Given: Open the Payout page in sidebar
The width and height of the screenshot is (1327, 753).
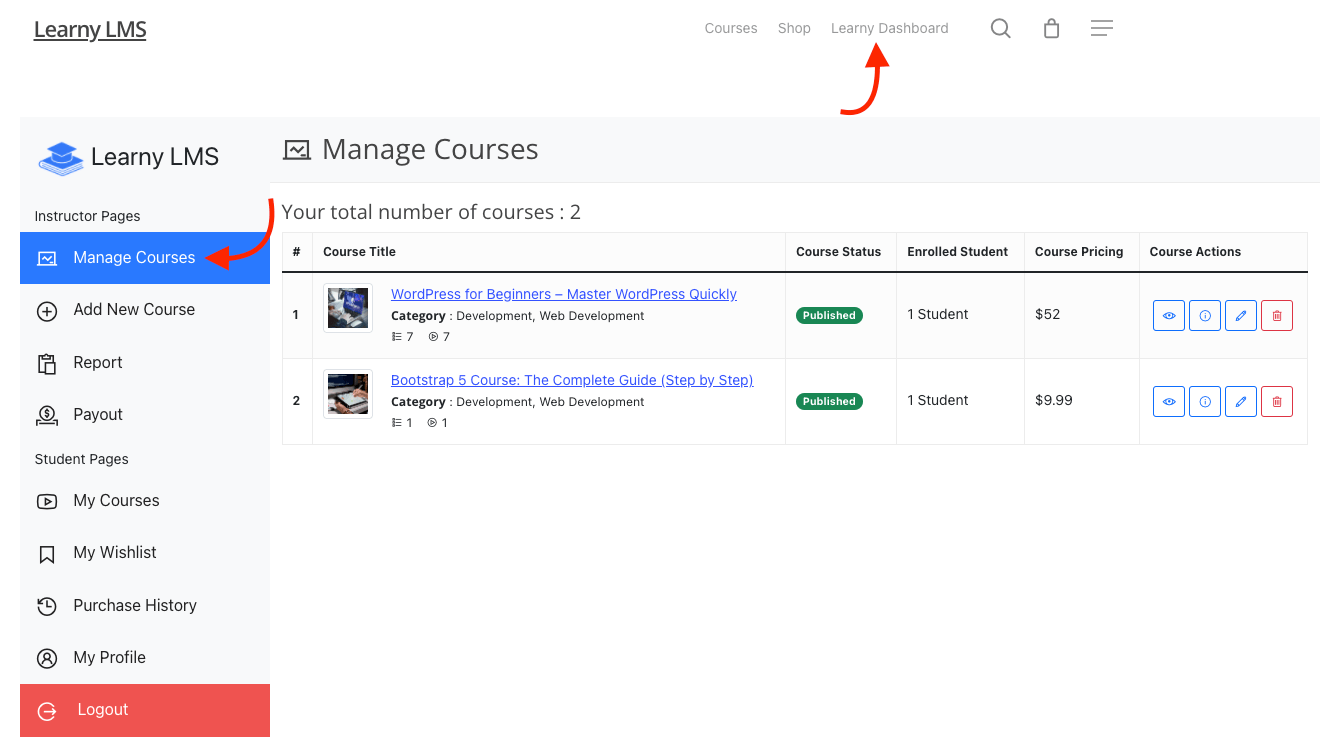Looking at the screenshot, I should point(145,414).
